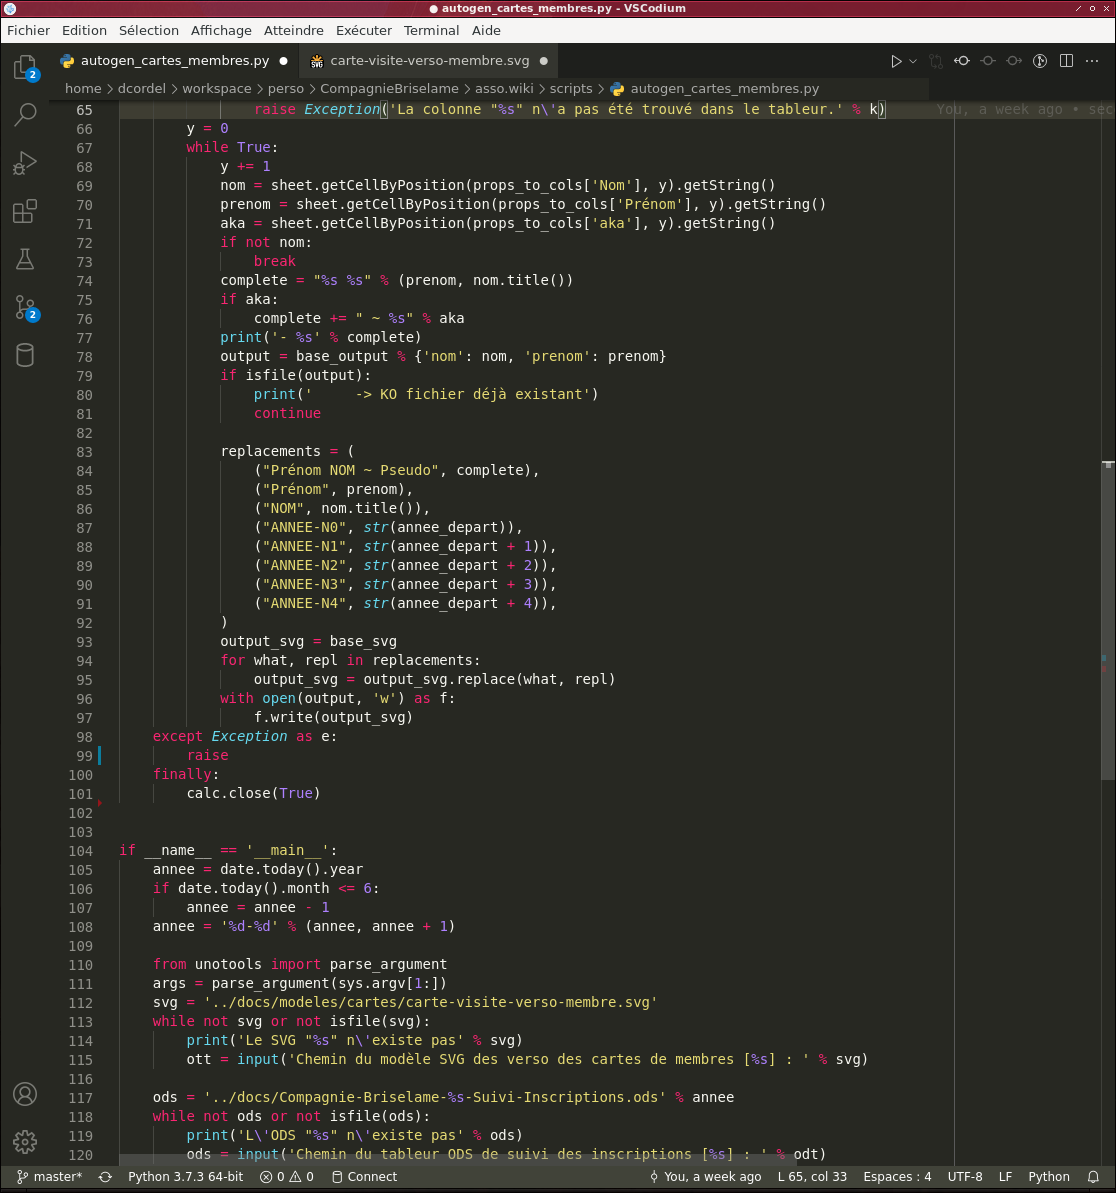Change Python language mode
This screenshot has width=1116, height=1193.
[x=1048, y=1176]
